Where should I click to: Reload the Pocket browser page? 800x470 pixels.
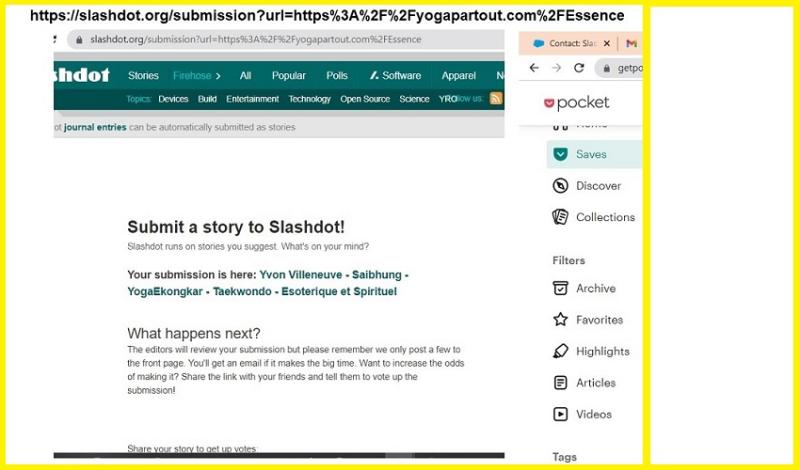[579, 68]
